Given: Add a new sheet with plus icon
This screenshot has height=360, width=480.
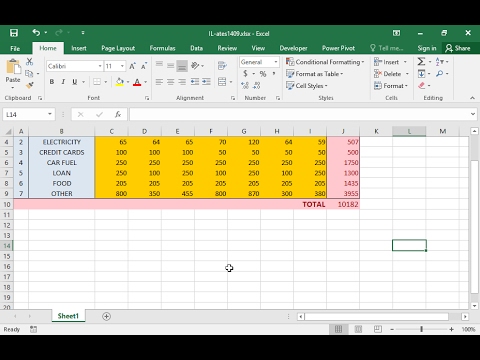Looking at the screenshot, I should 106,316.
